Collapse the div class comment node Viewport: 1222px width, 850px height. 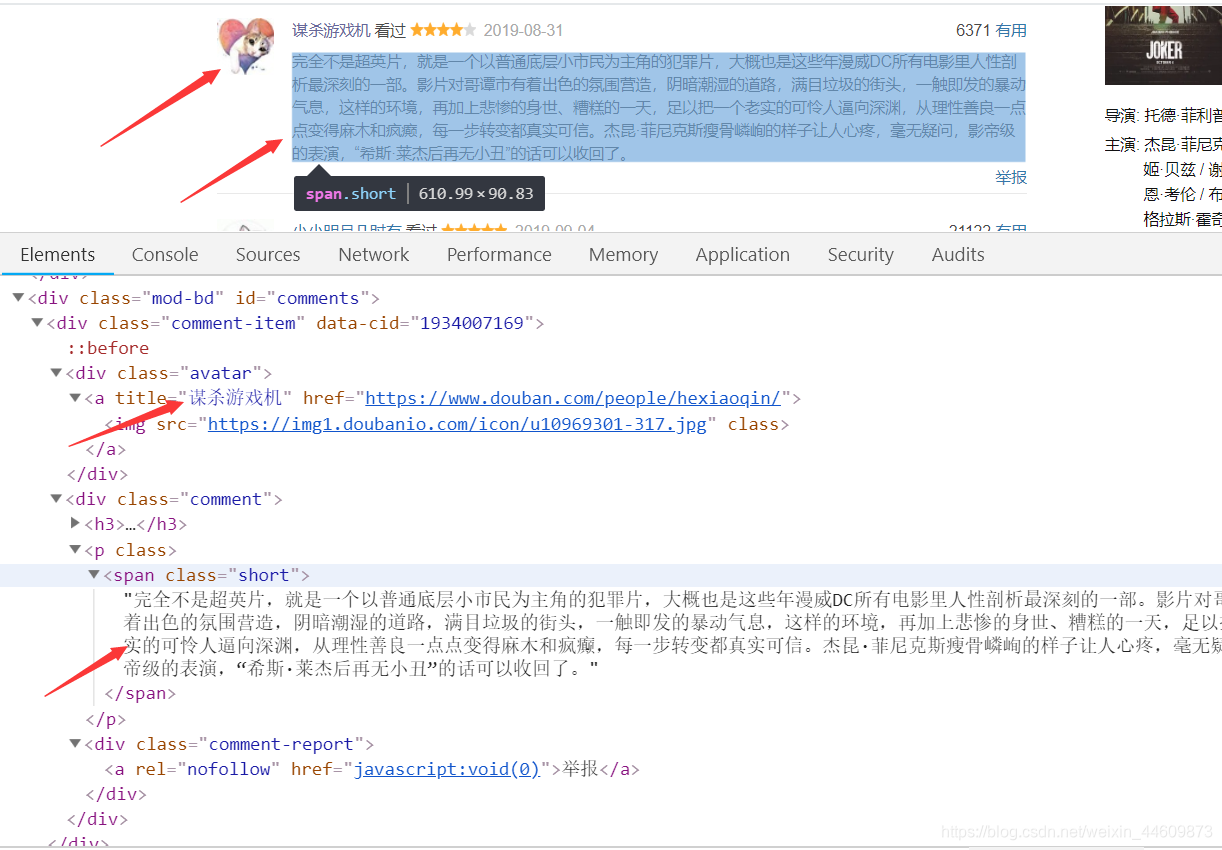pyautogui.click(x=57, y=499)
